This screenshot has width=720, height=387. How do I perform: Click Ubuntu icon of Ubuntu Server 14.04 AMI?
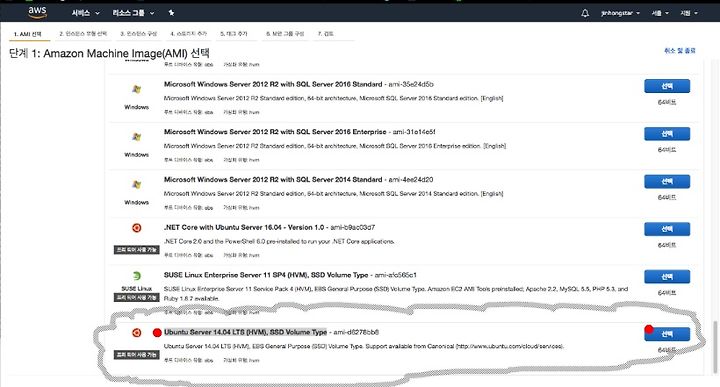tap(136, 332)
